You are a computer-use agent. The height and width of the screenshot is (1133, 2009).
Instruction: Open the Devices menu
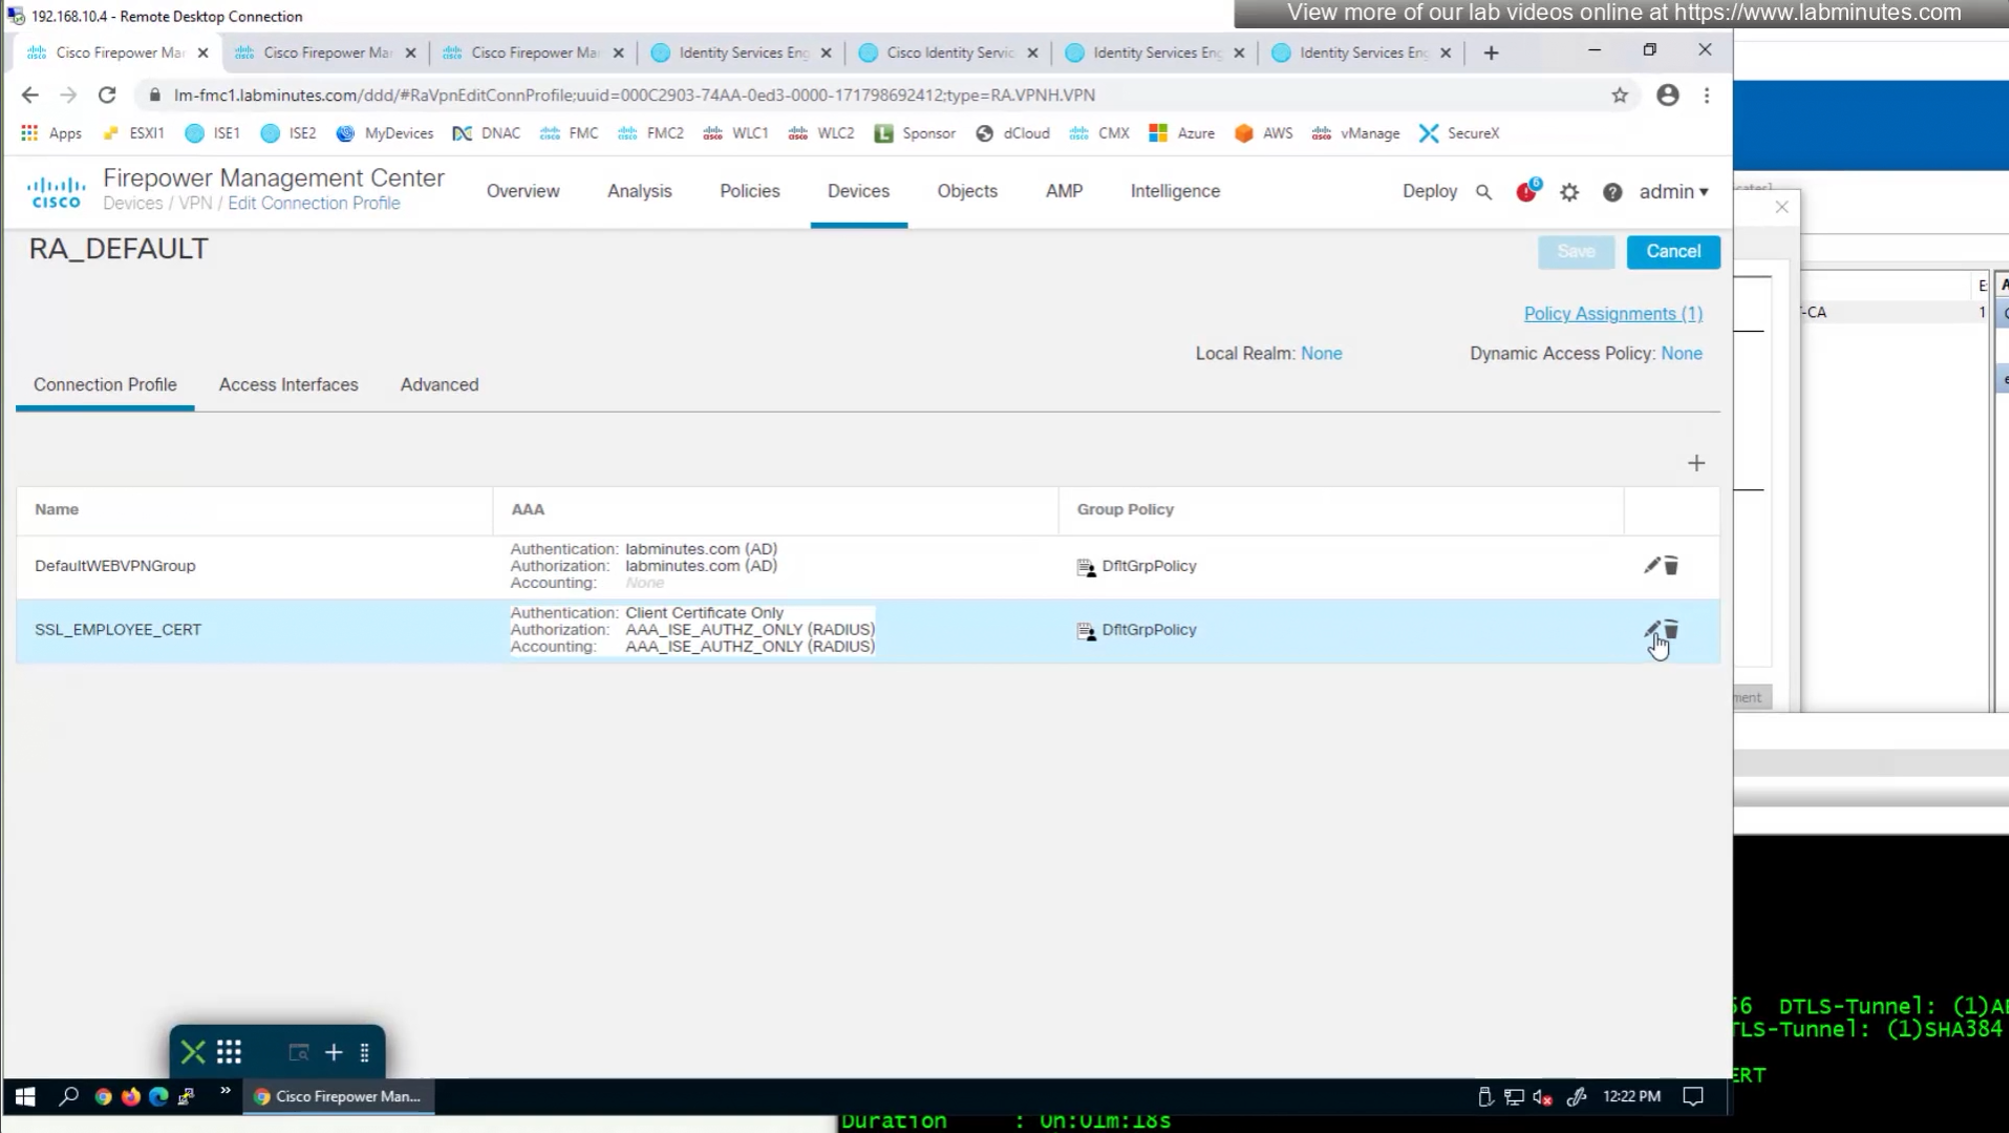(x=858, y=191)
